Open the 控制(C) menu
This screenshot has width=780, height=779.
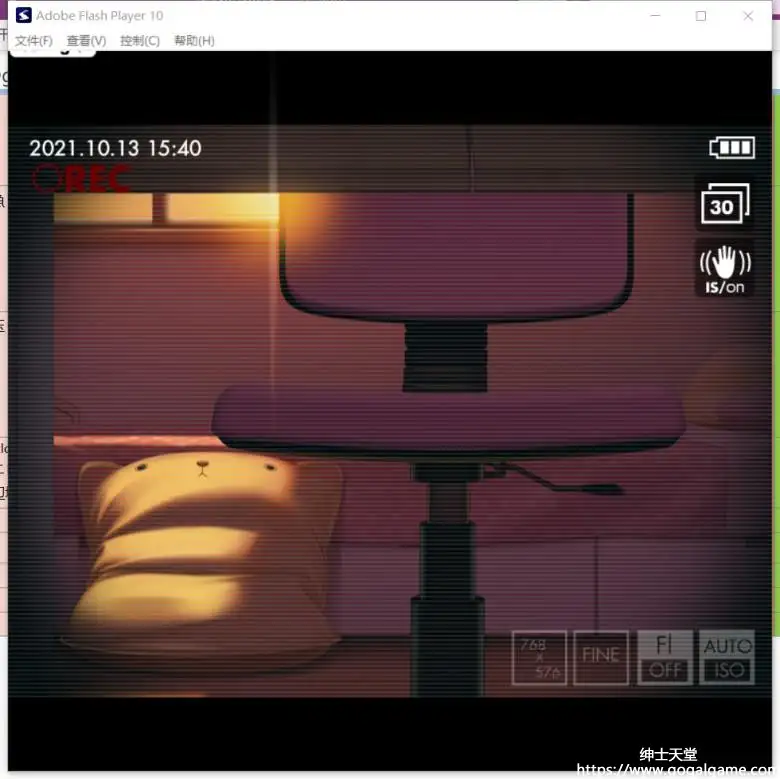tap(139, 41)
